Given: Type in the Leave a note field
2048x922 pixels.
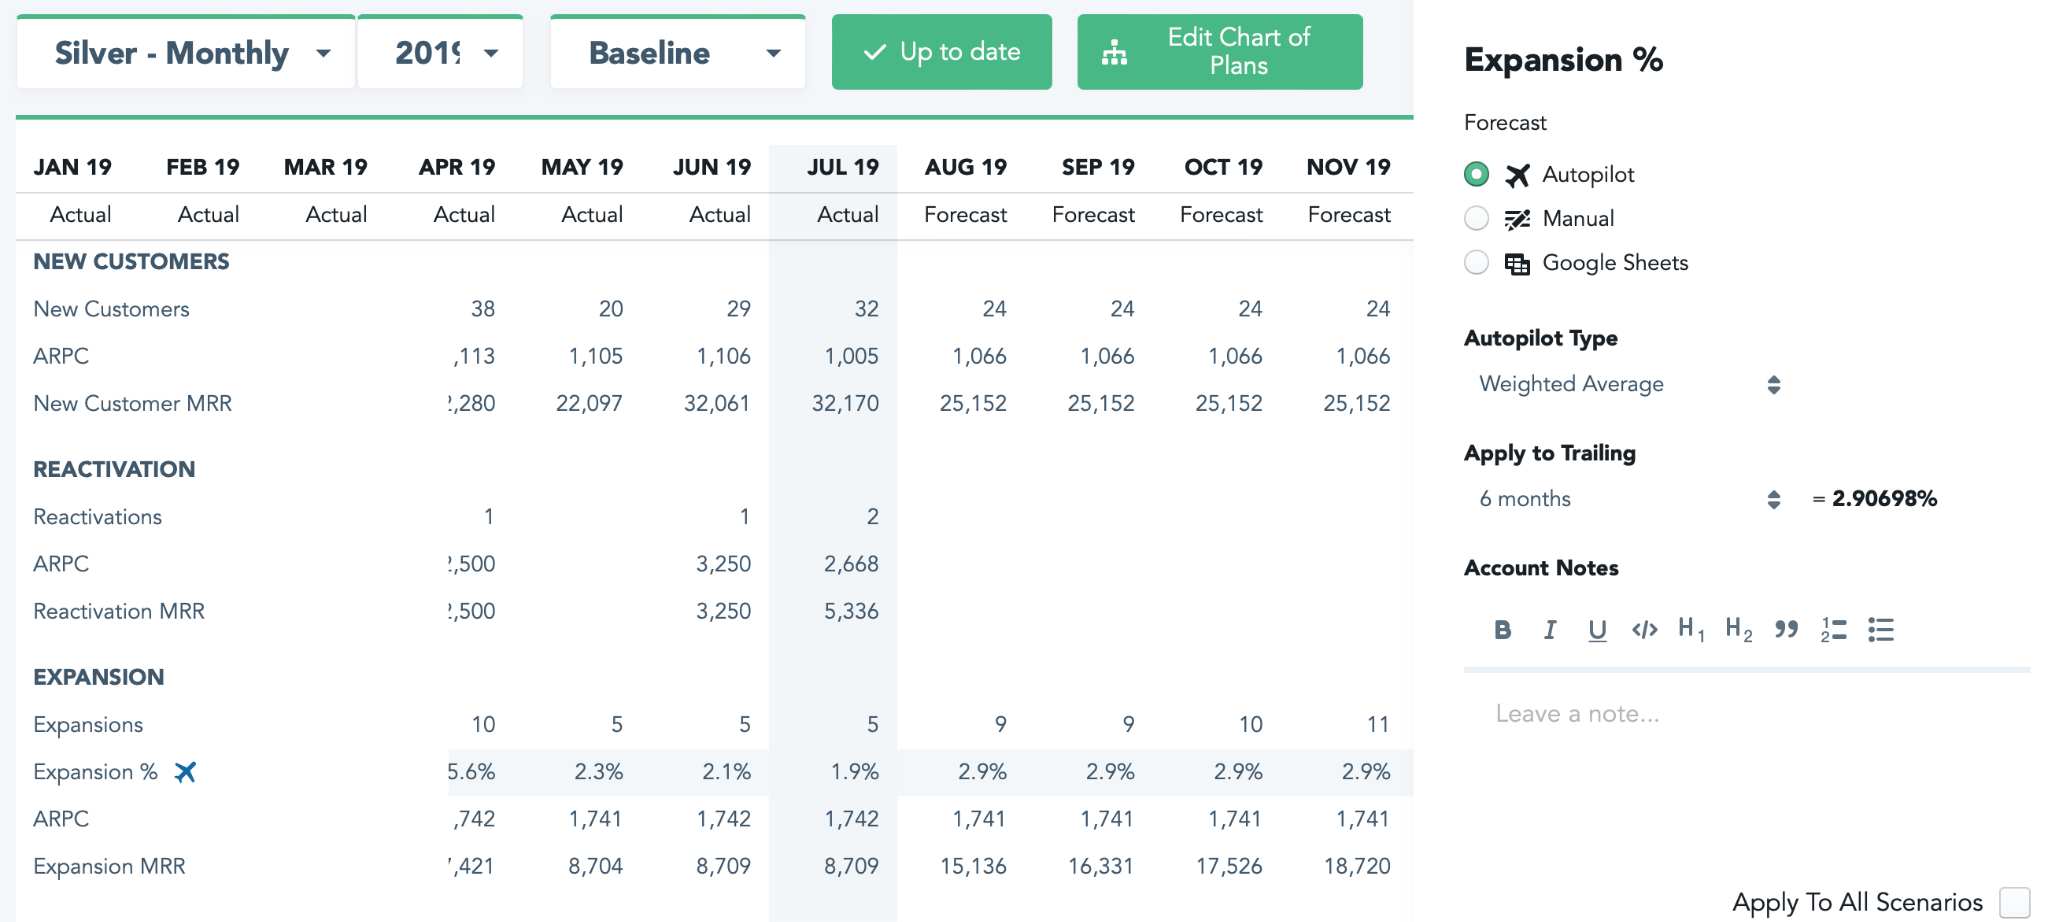Looking at the screenshot, I should (1745, 714).
